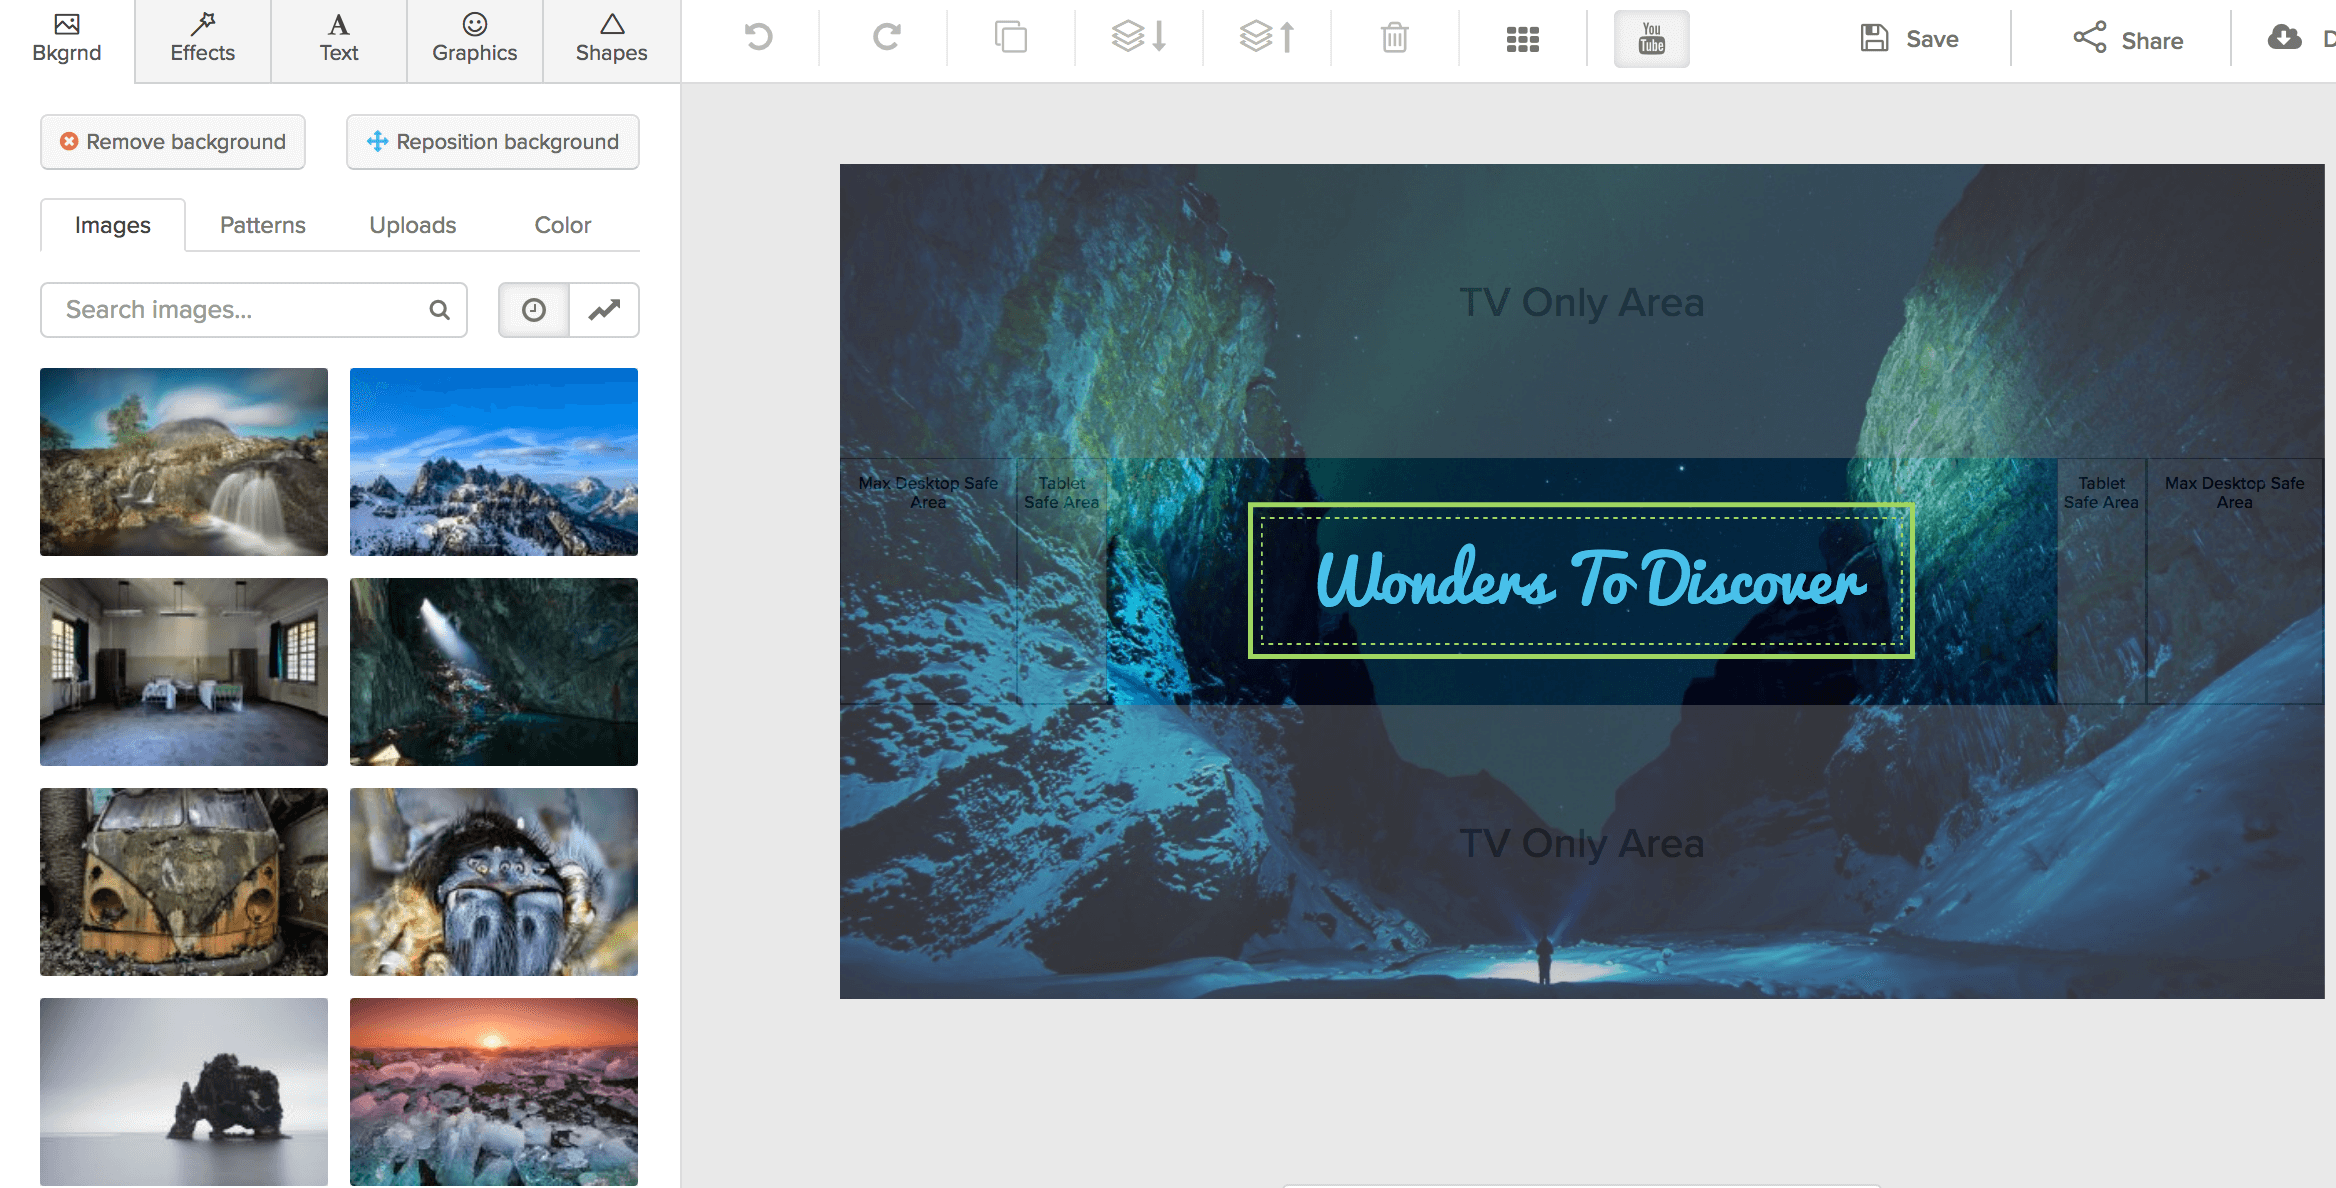Click the Grid/Apps view icon
The height and width of the screenshot is (1188, 2336).
tap(1521, 39)
